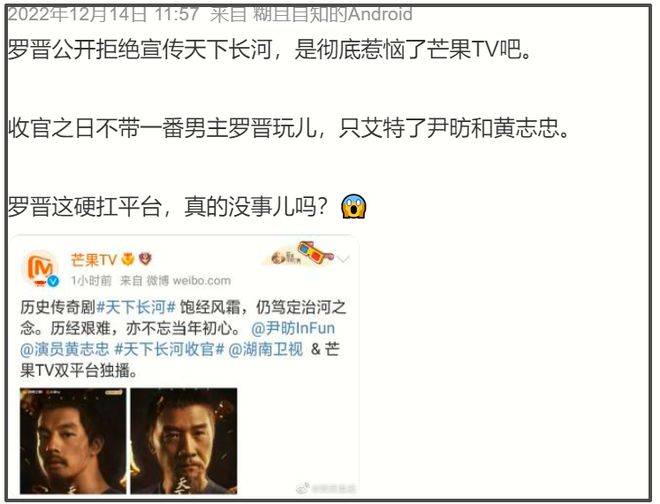Click the blue verified badge on avatar

point(53,281)
